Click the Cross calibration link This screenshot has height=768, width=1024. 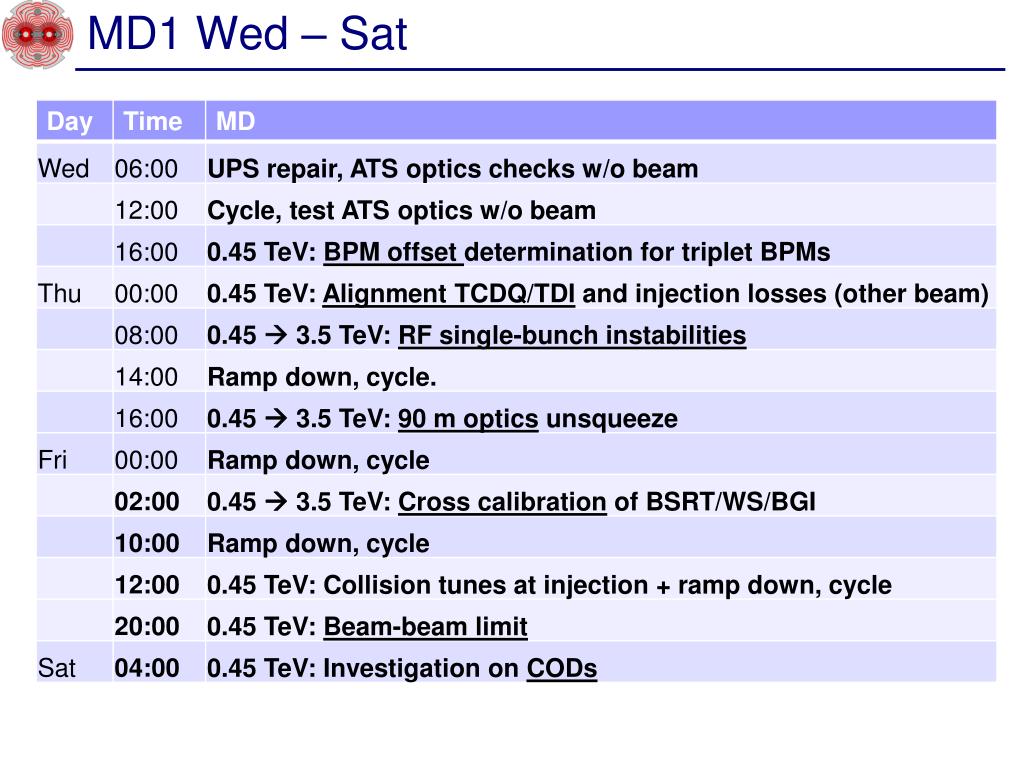502,502
